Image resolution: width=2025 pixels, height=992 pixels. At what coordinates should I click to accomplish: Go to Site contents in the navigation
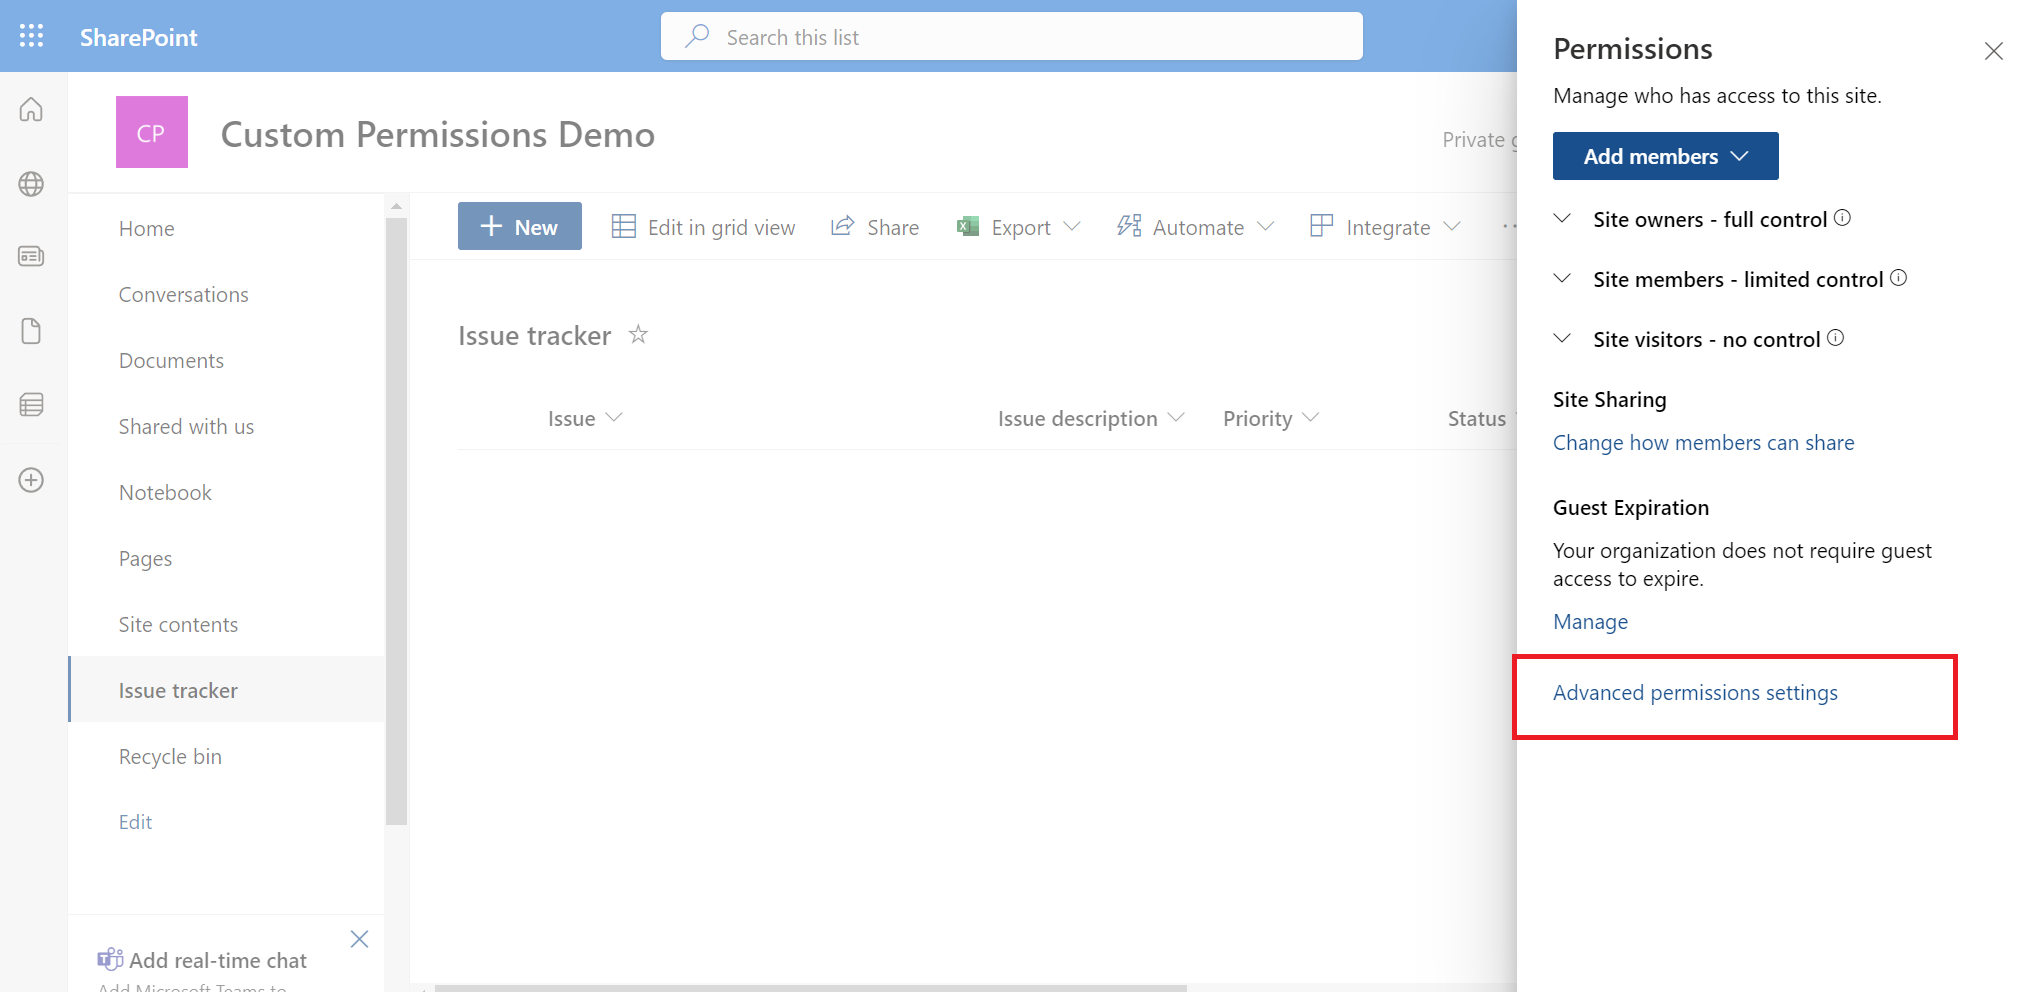[x=178, y=624]
